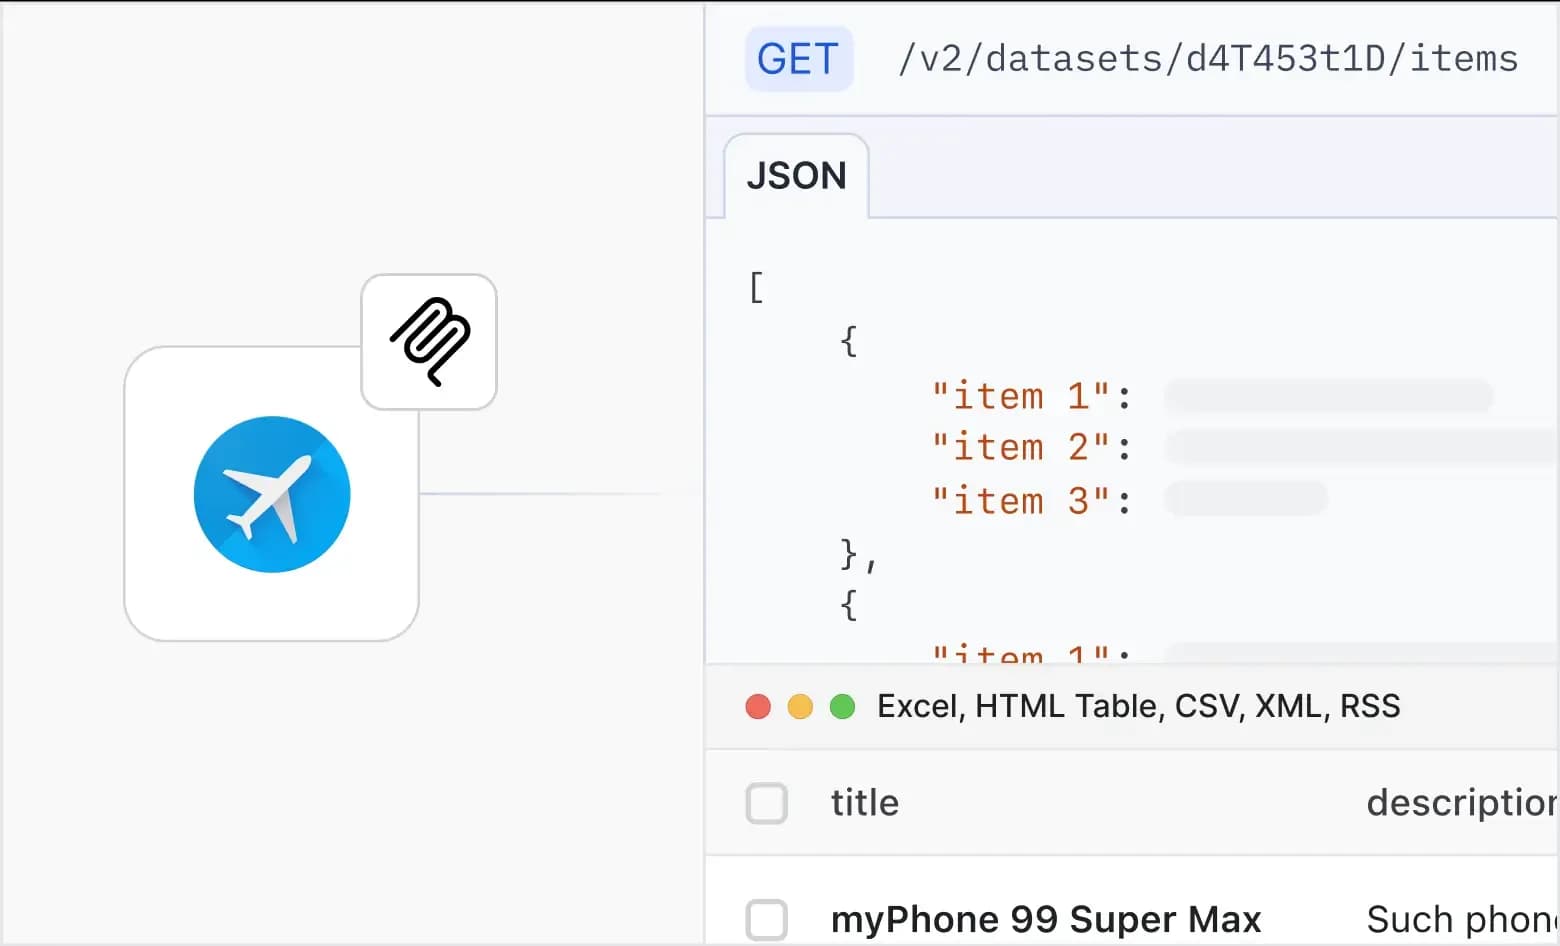
Task: Click the "Such phone" description cell
Action: click(1460, 919)
